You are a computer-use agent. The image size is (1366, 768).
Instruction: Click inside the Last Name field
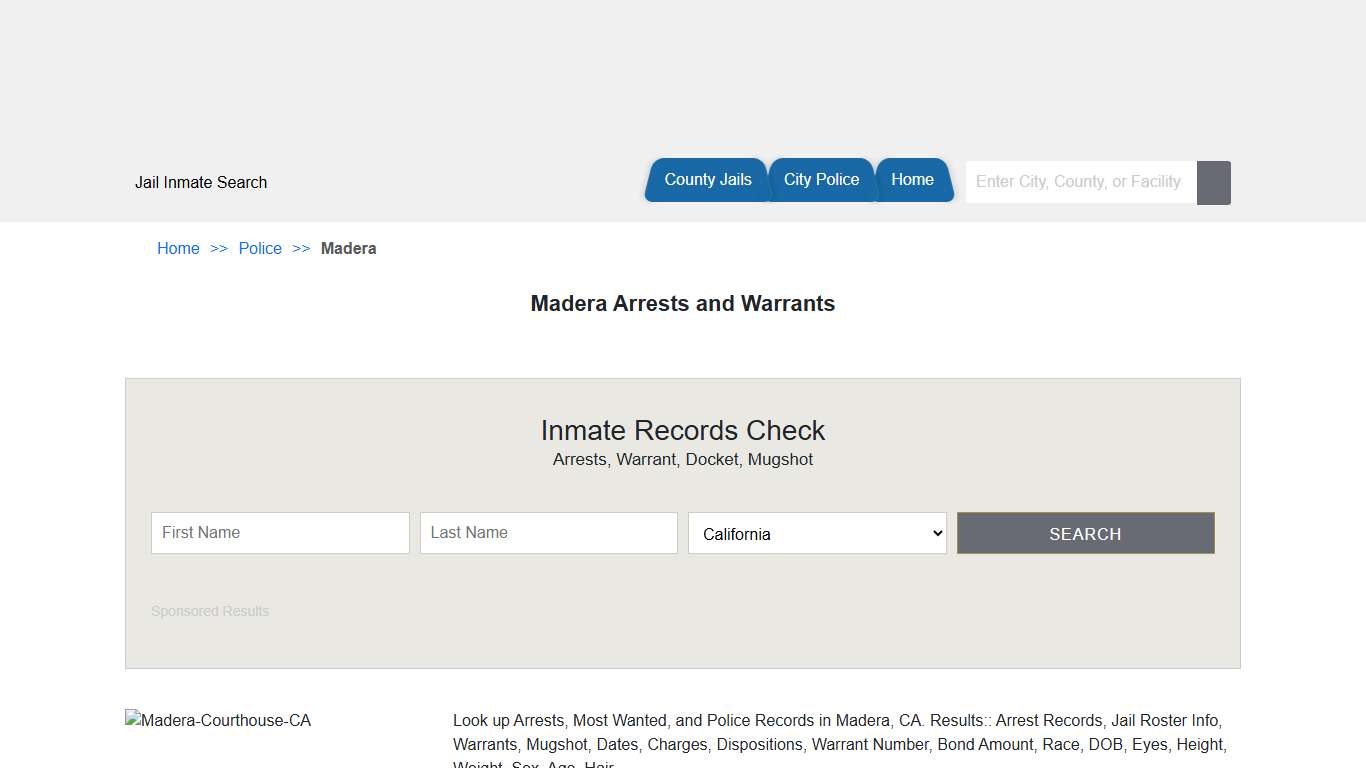(x=548, y=532)
